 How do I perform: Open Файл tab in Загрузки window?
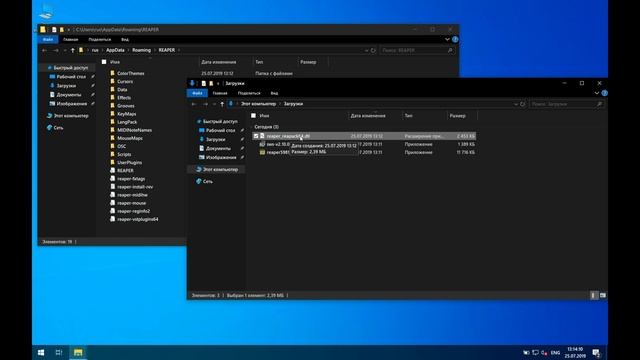197,93
